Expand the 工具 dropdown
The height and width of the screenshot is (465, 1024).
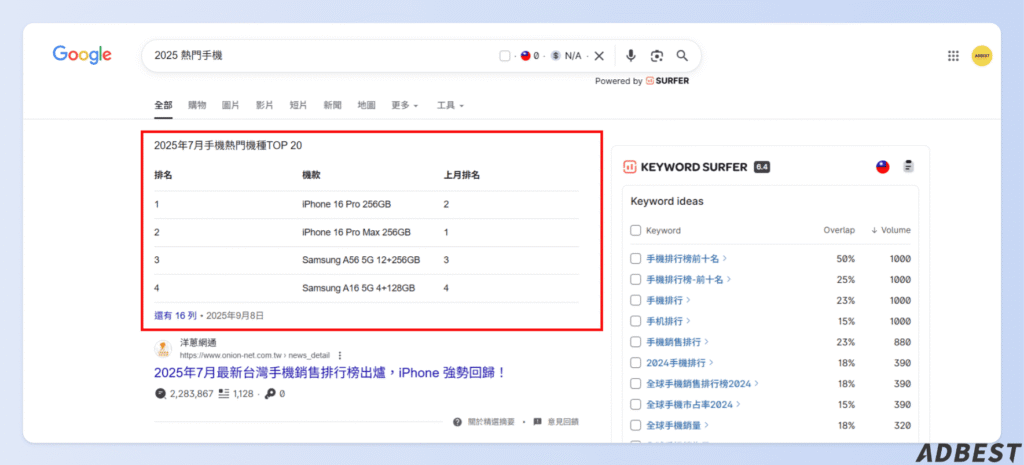pos(451,105)
